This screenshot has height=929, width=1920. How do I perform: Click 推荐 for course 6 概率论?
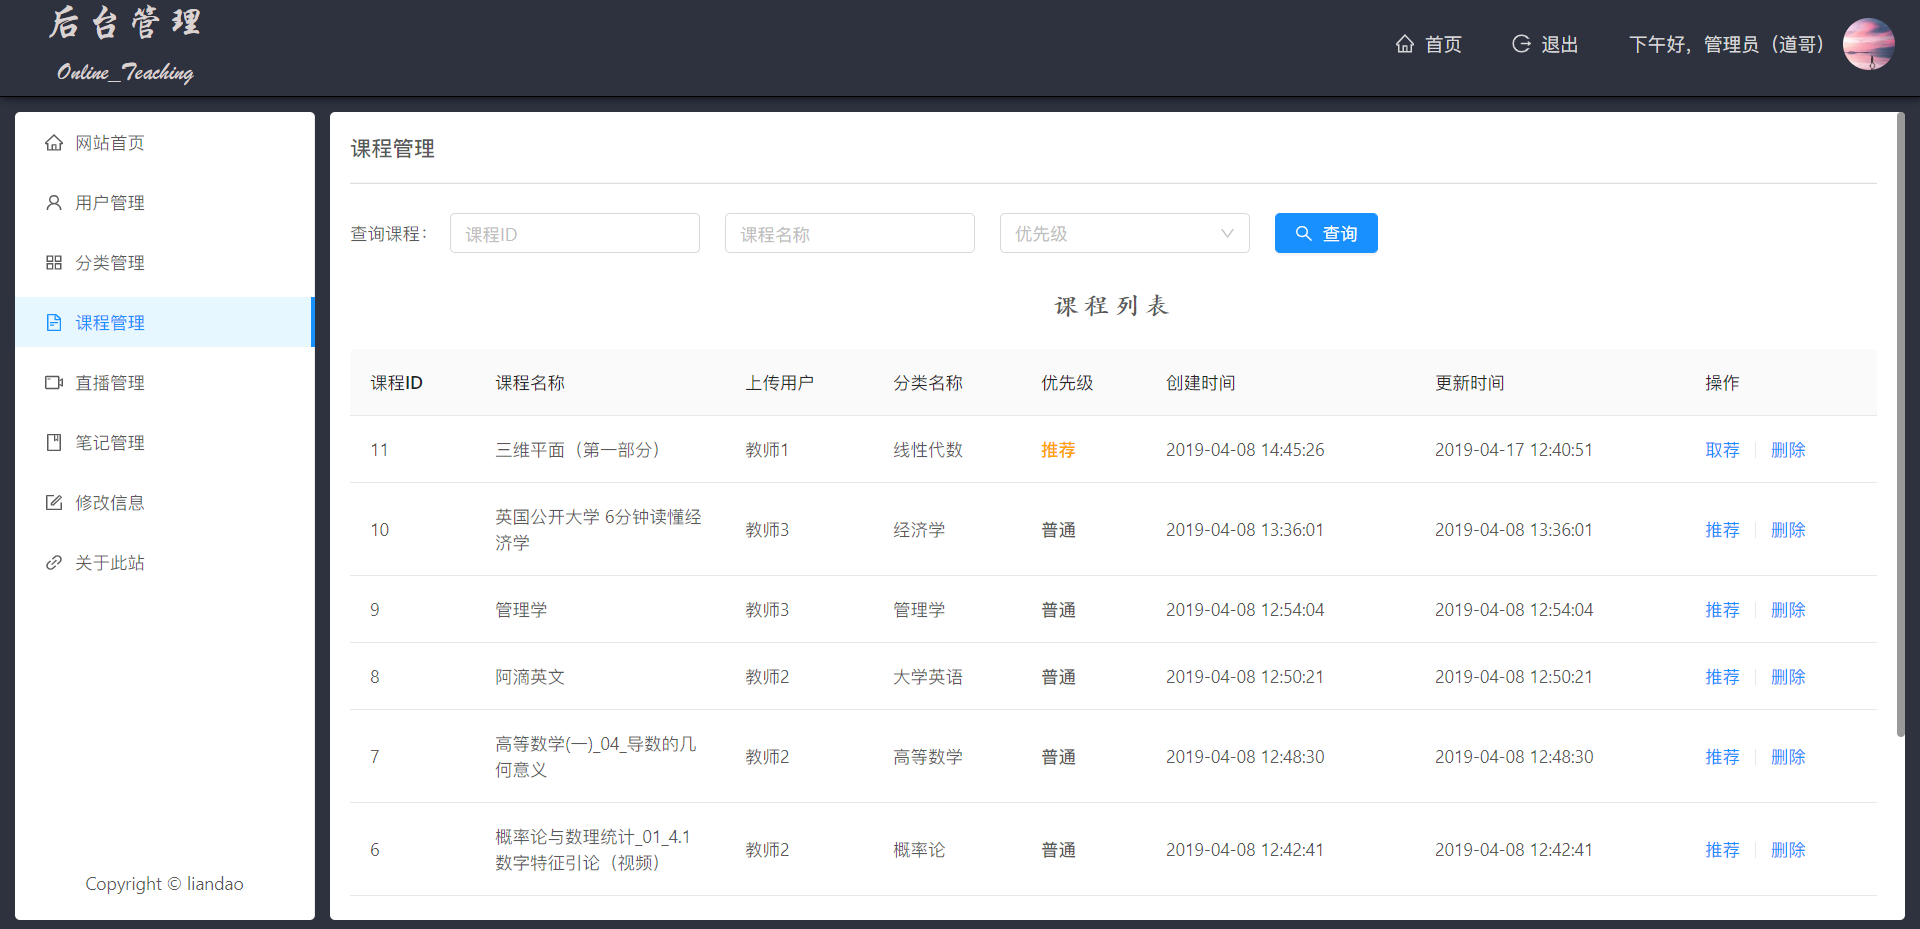pyautogui.click(x=1722, y=850)
